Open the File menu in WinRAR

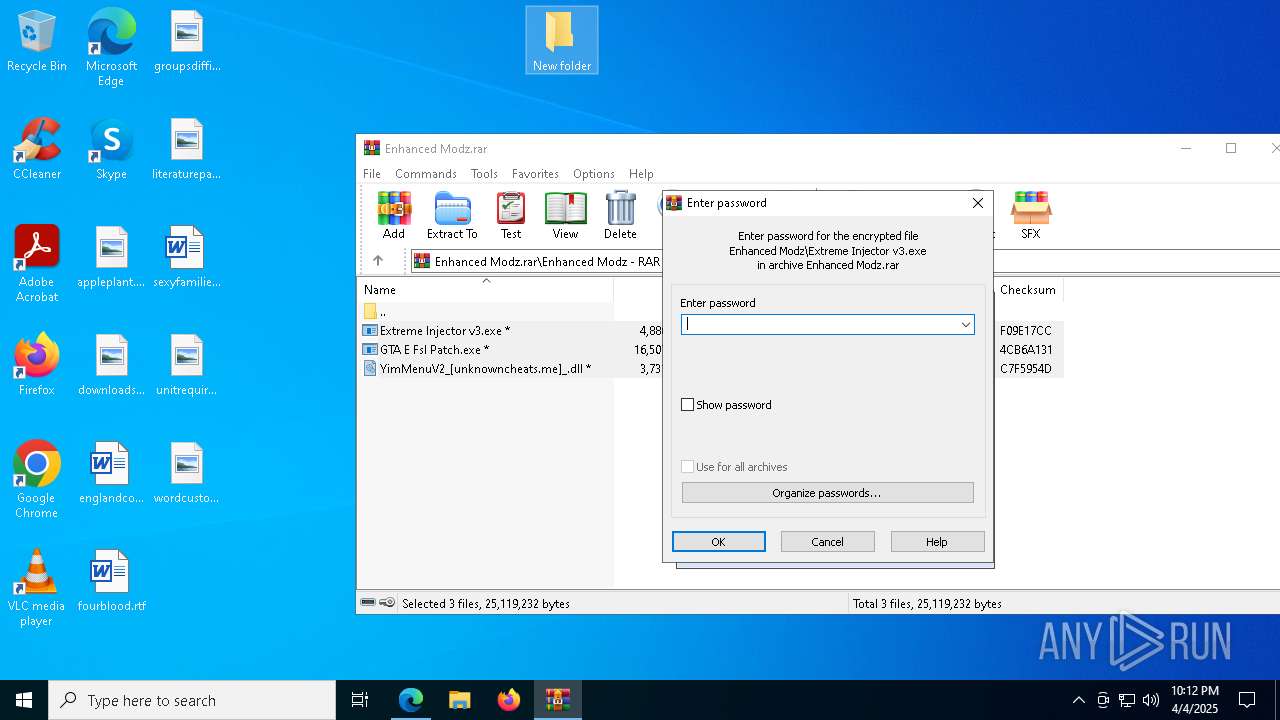[x=372, y=173]
